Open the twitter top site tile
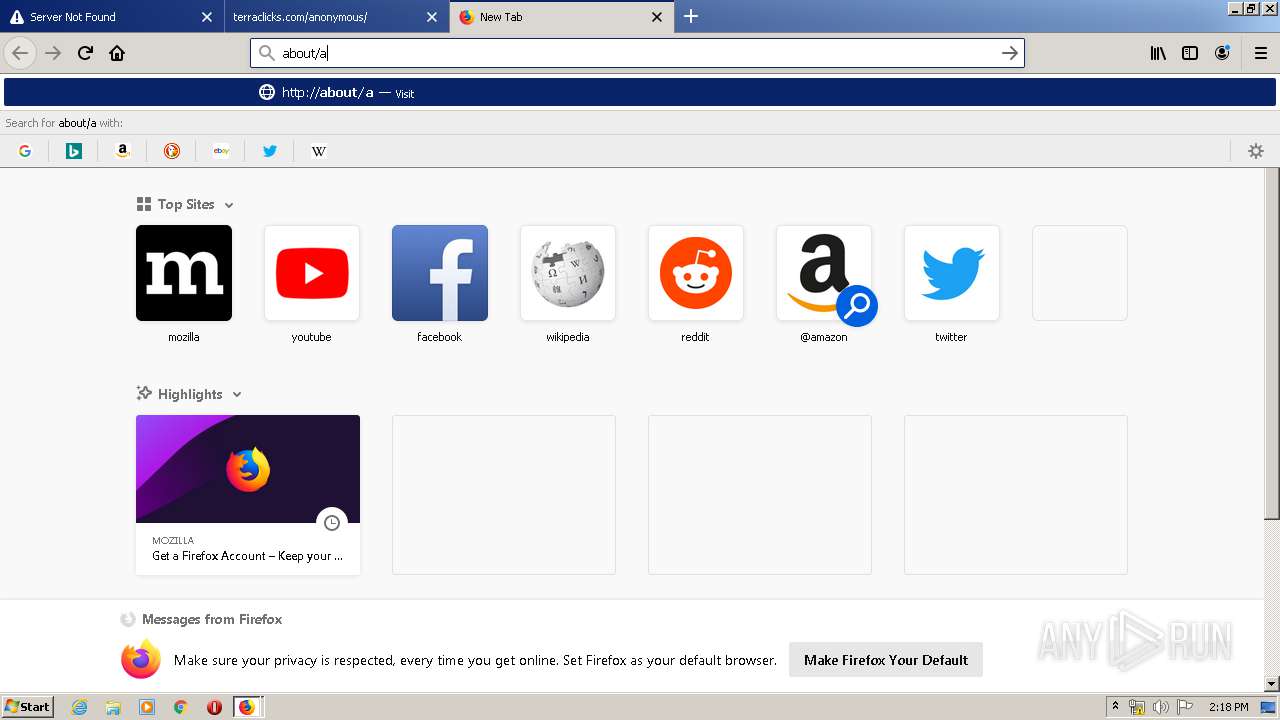This screenshot has width=1280, height=720. pos(952,273)
